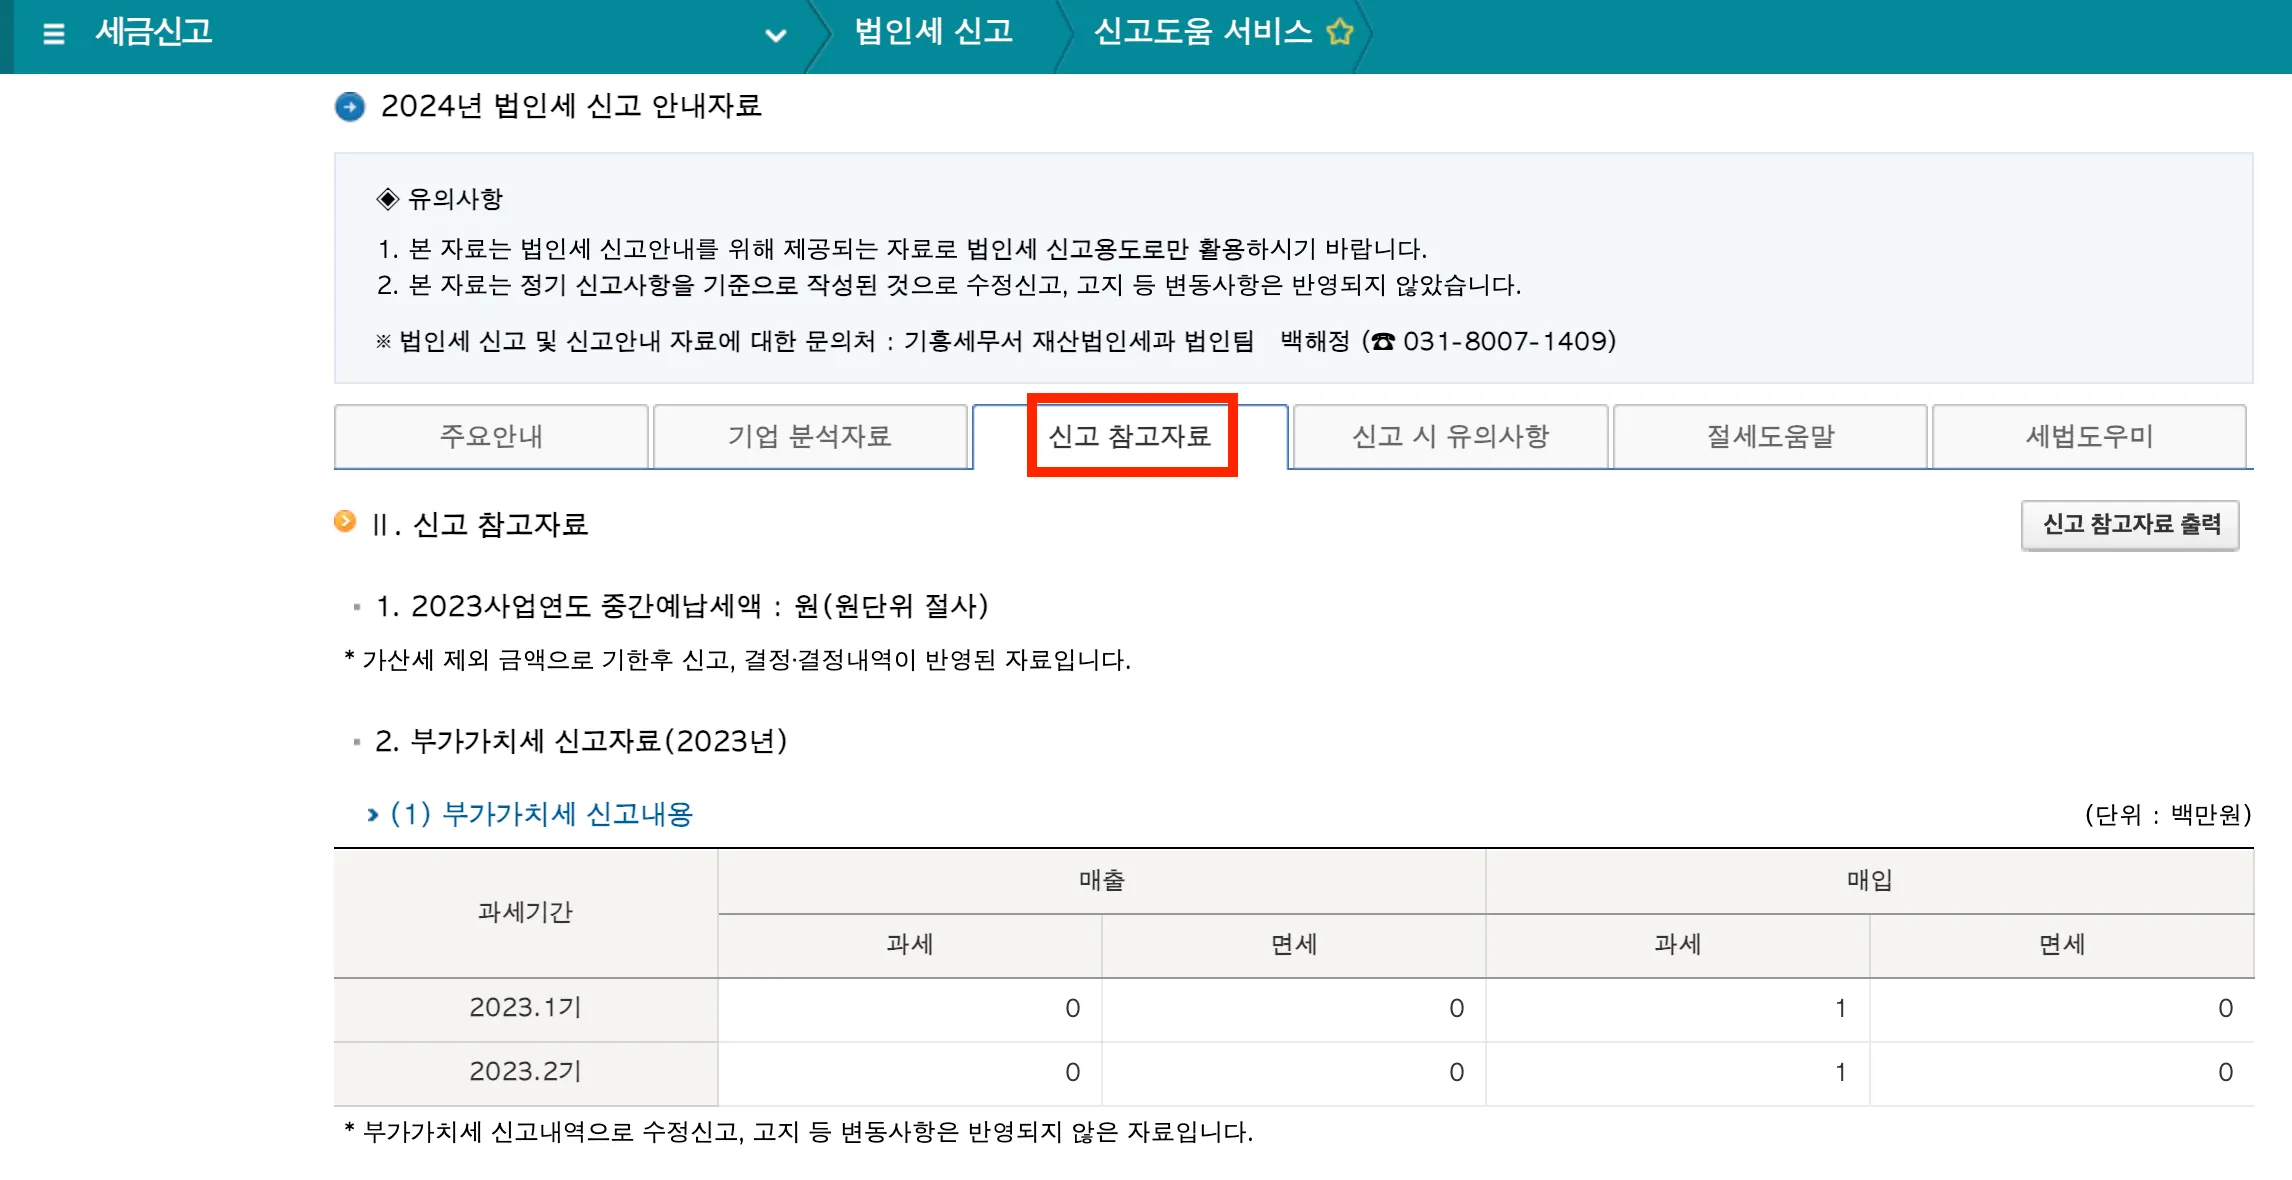Open the 세법도우미 tab

(2090, 436)
